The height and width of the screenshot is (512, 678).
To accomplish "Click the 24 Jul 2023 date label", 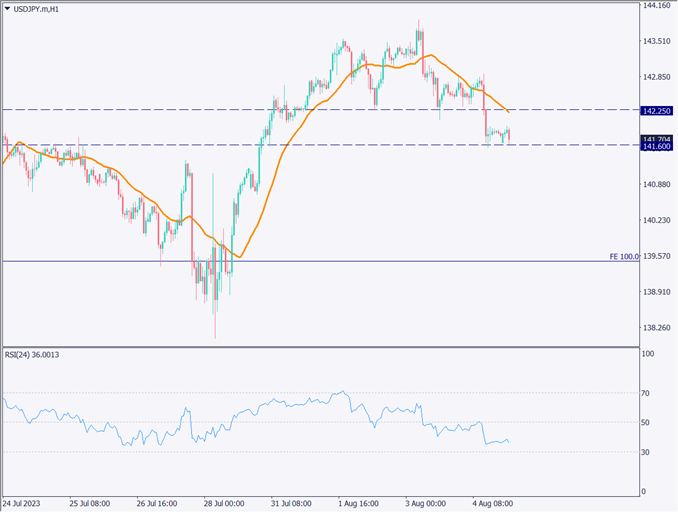I will click(x=23, y=504).
